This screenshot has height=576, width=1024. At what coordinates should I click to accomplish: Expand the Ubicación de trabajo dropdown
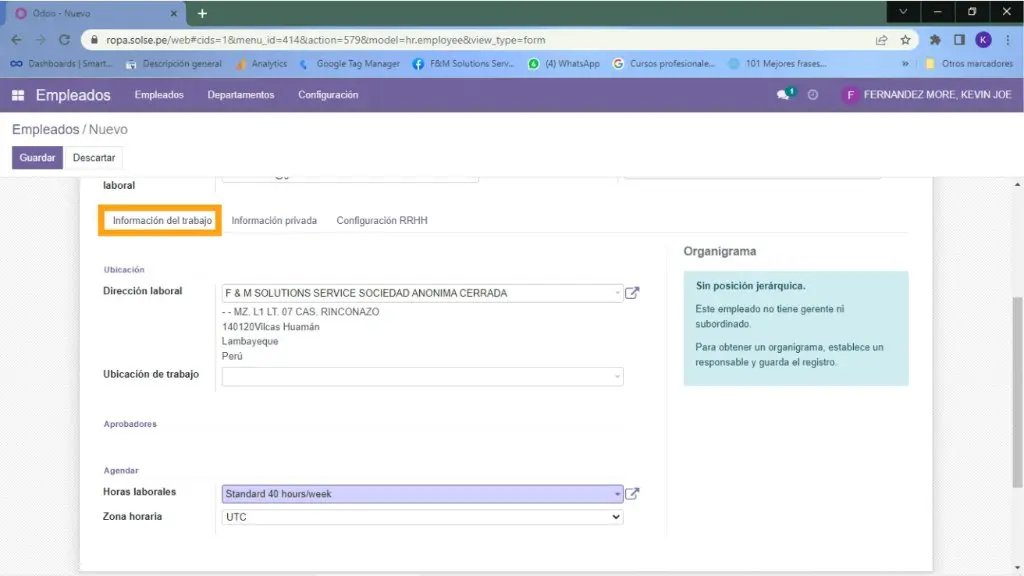tap(617, 377)
